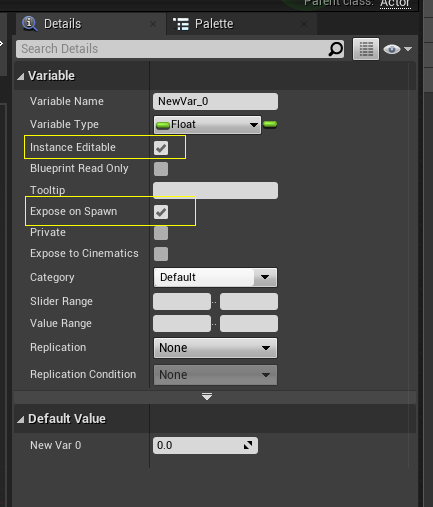Click the Details tab magnifier info icon

click(30, 24)
